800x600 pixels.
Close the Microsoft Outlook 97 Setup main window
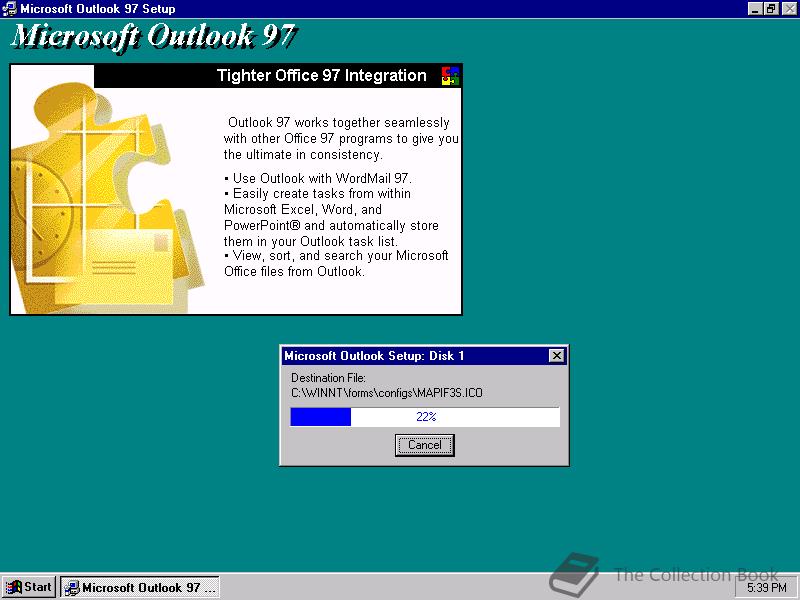pyautogui.click(x=789, y=8)
